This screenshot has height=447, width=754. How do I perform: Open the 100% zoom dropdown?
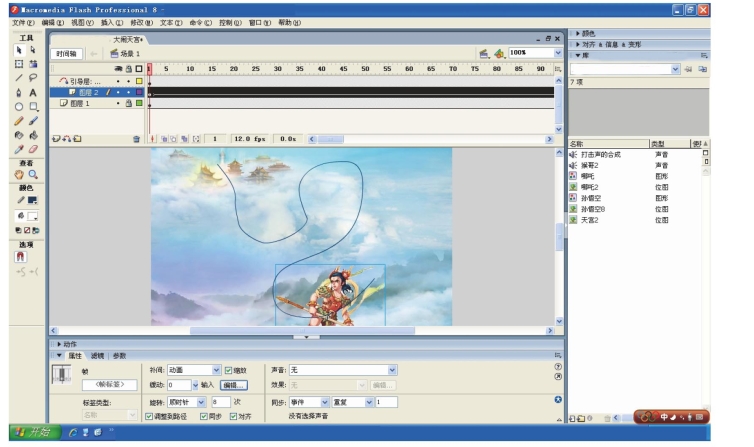(558, 53)
